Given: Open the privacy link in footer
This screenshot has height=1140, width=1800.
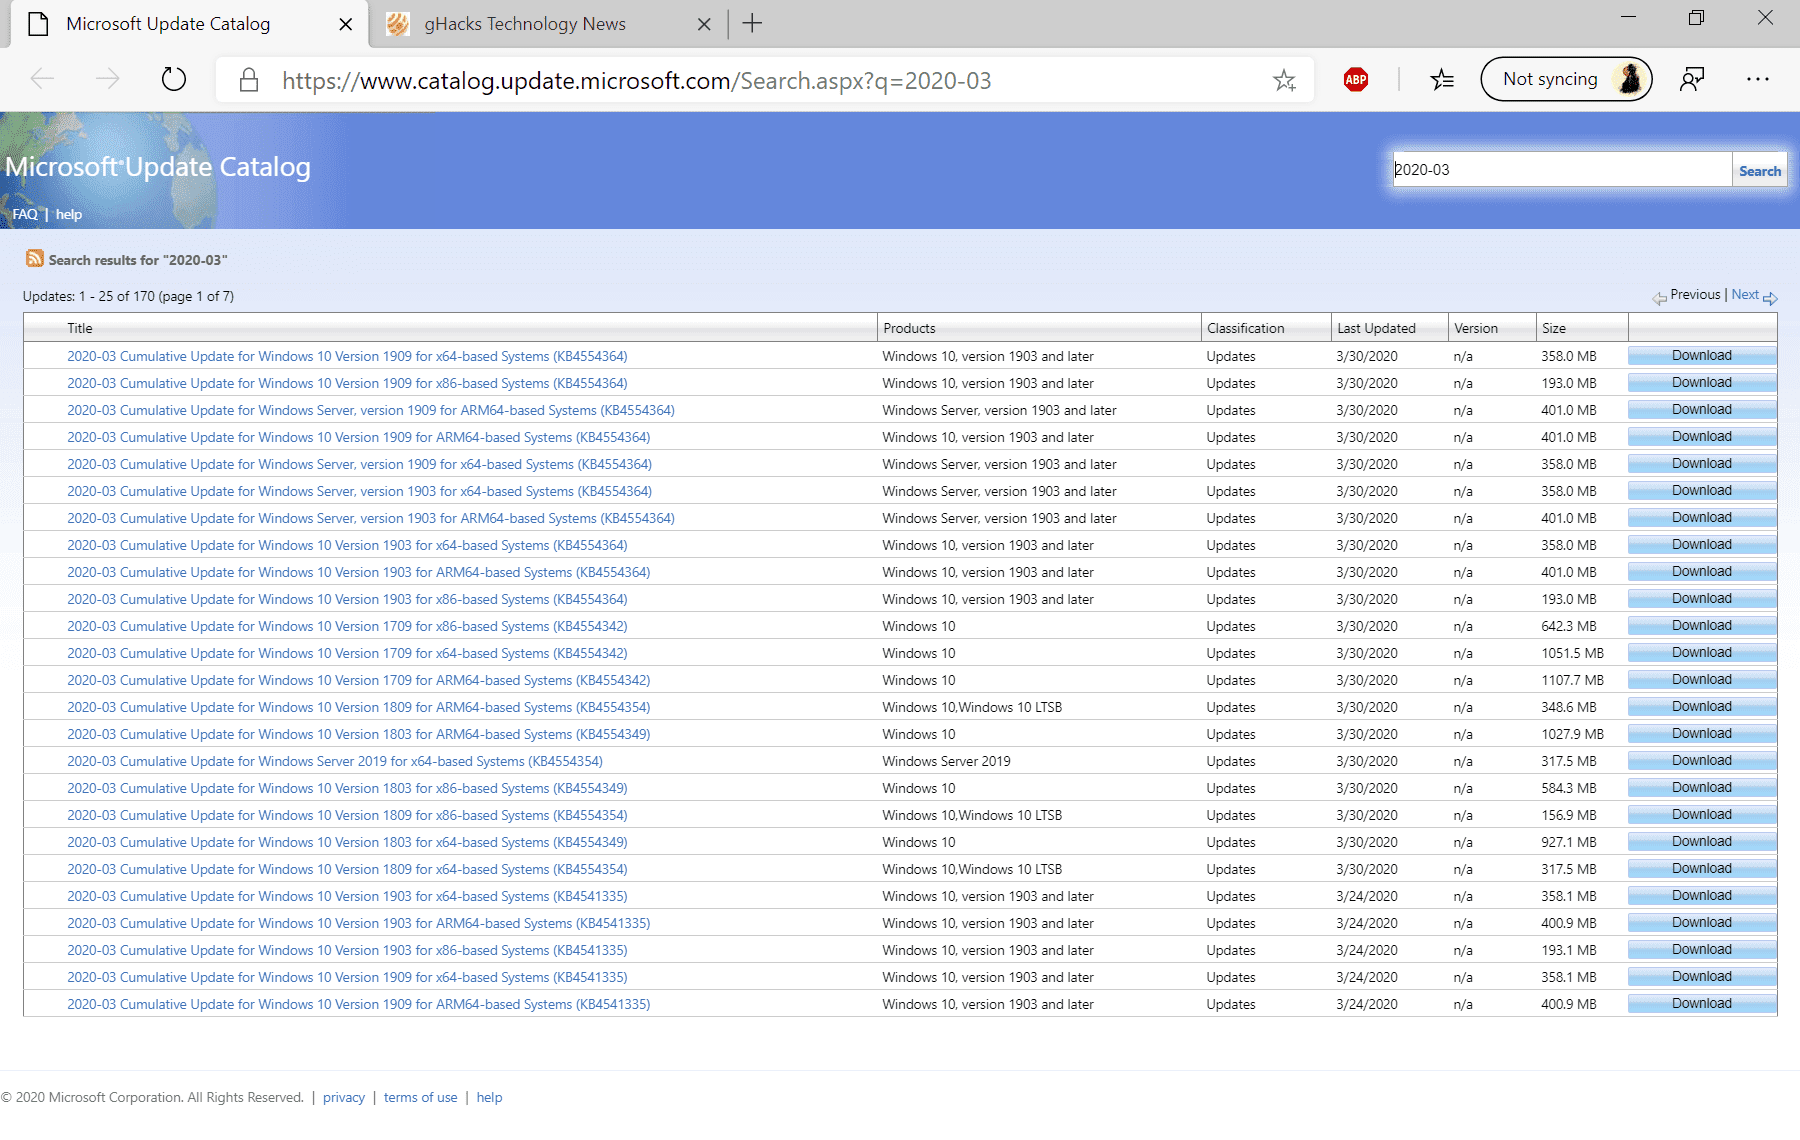Looking at the screenshot, I should click(x=344, y=1097).
